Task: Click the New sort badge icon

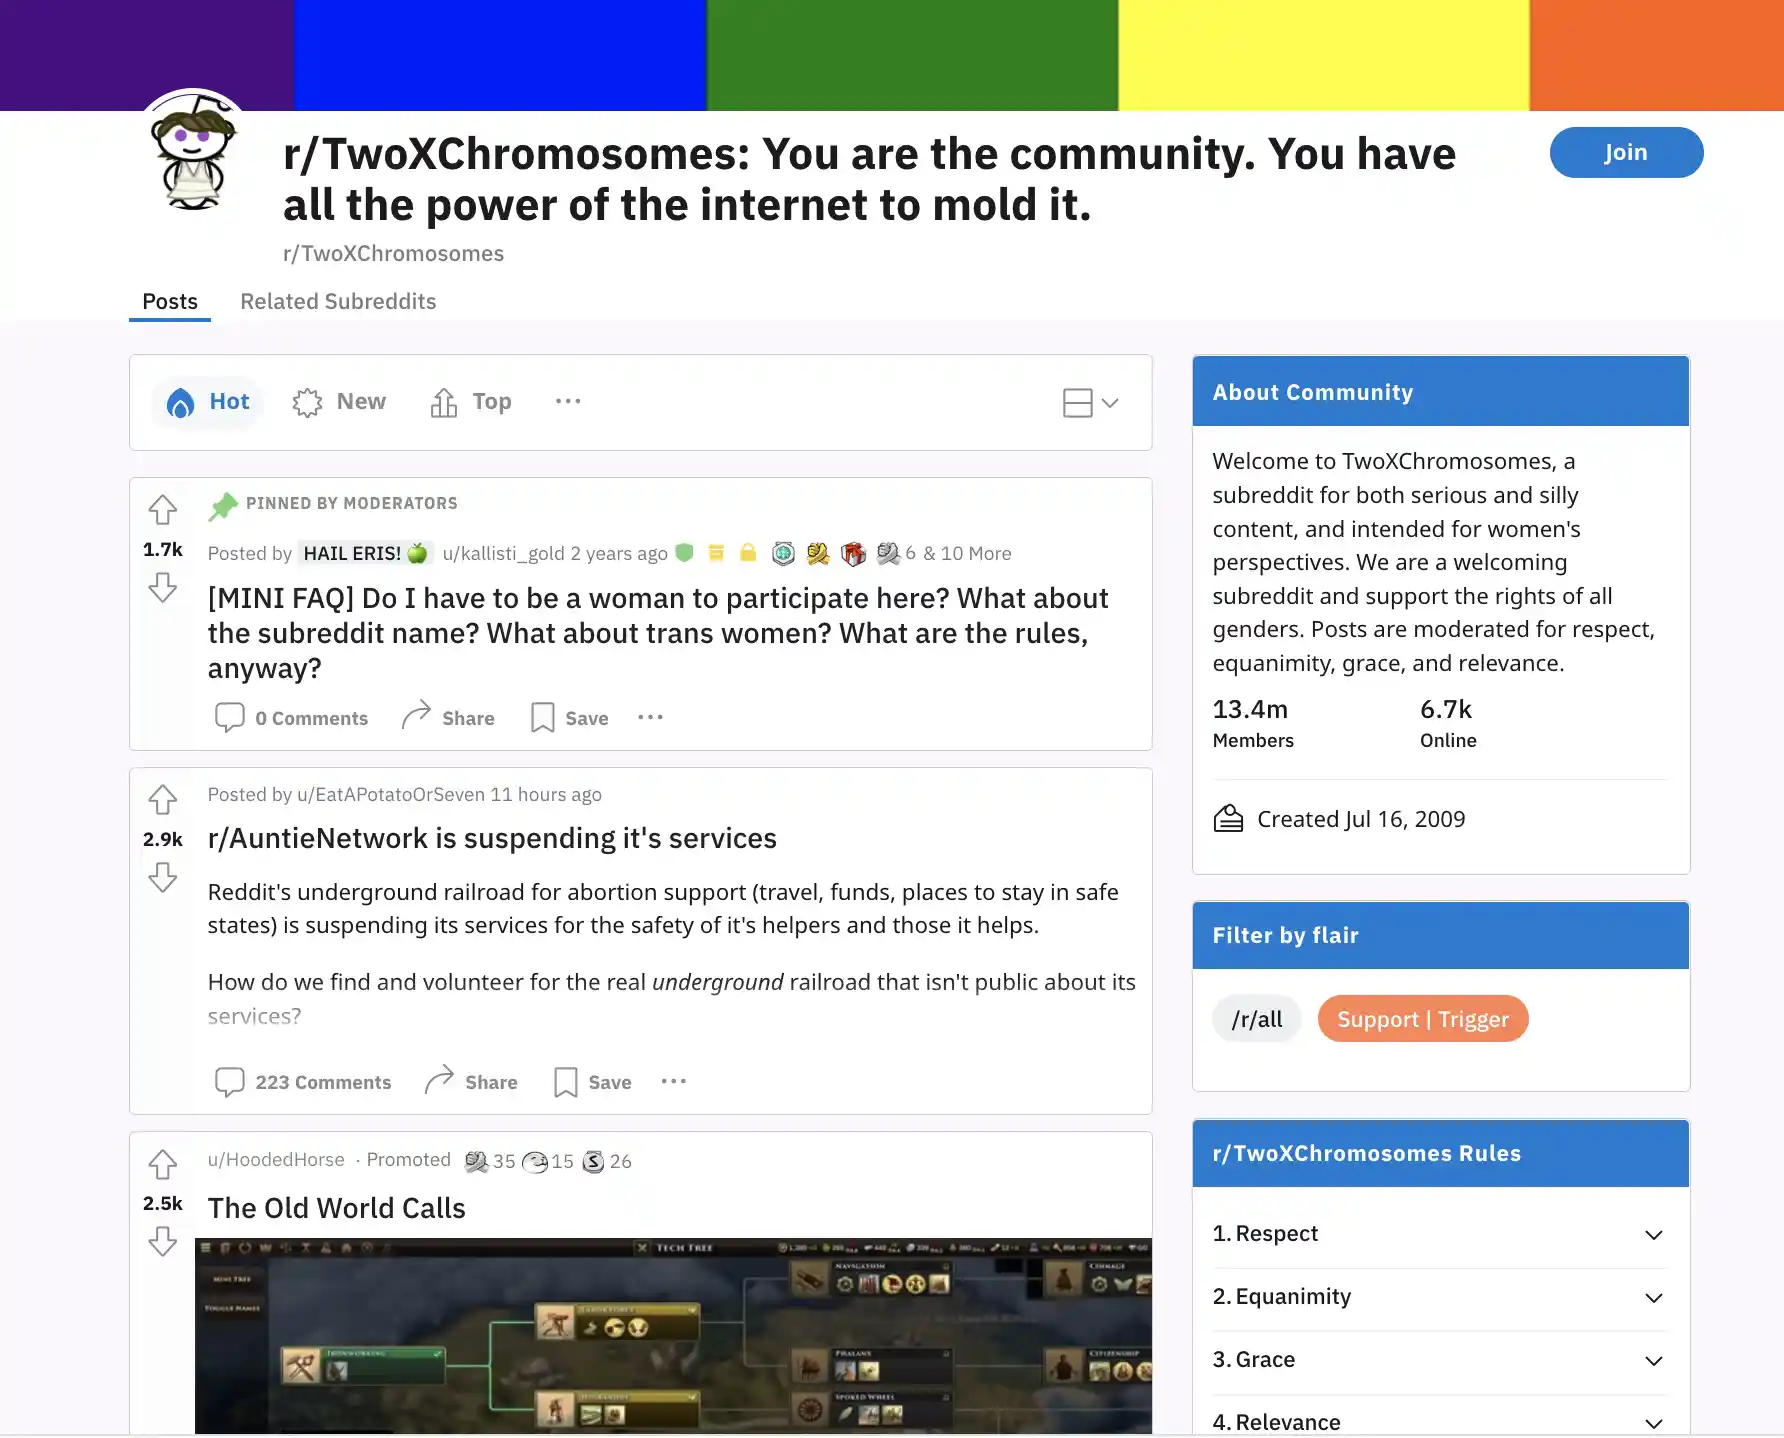Action: click(x=307, y=402)
